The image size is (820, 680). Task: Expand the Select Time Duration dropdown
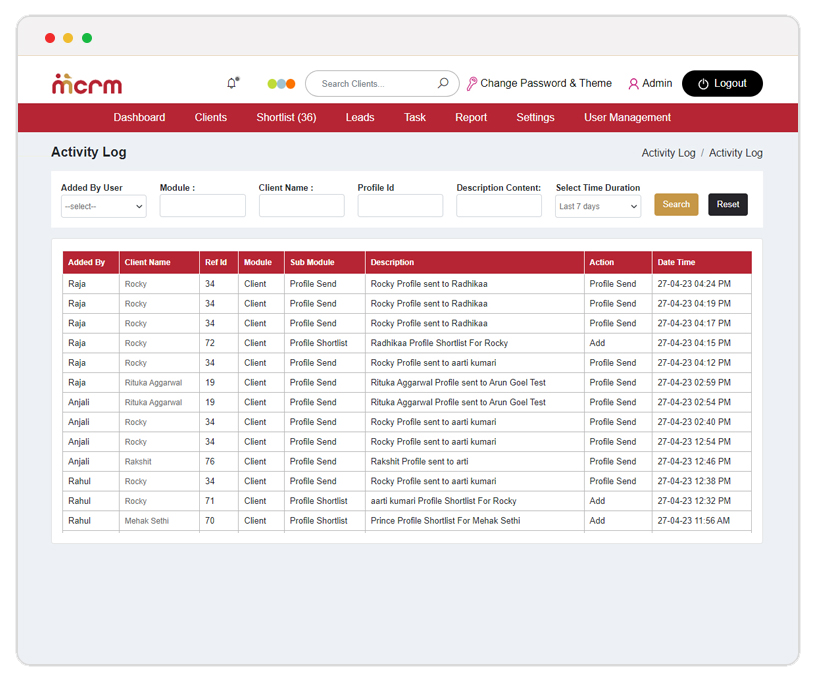[x=598, y=206]
